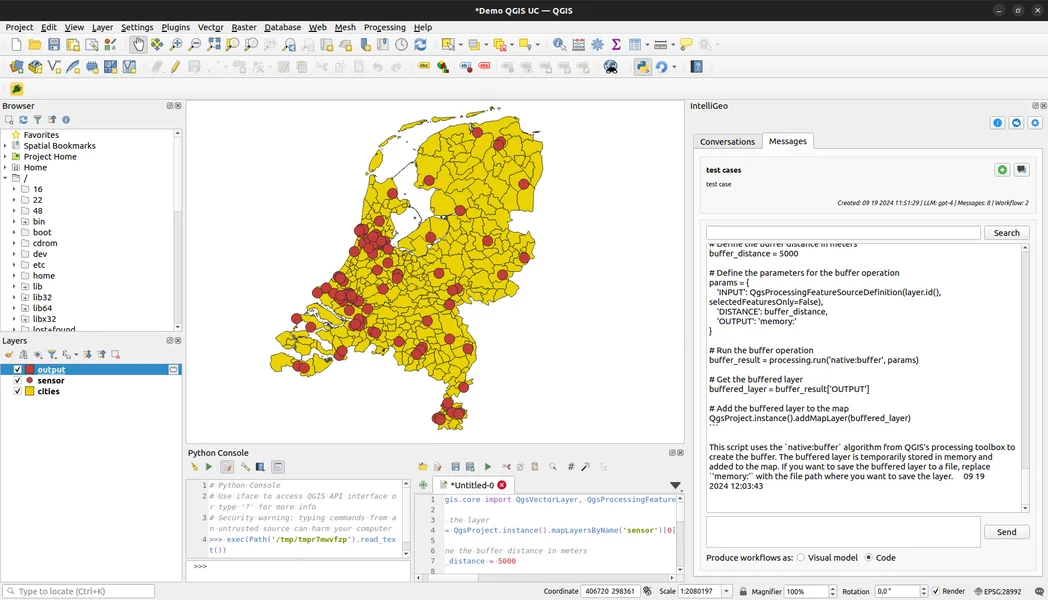Expand the etc folder

pos(14,265)
